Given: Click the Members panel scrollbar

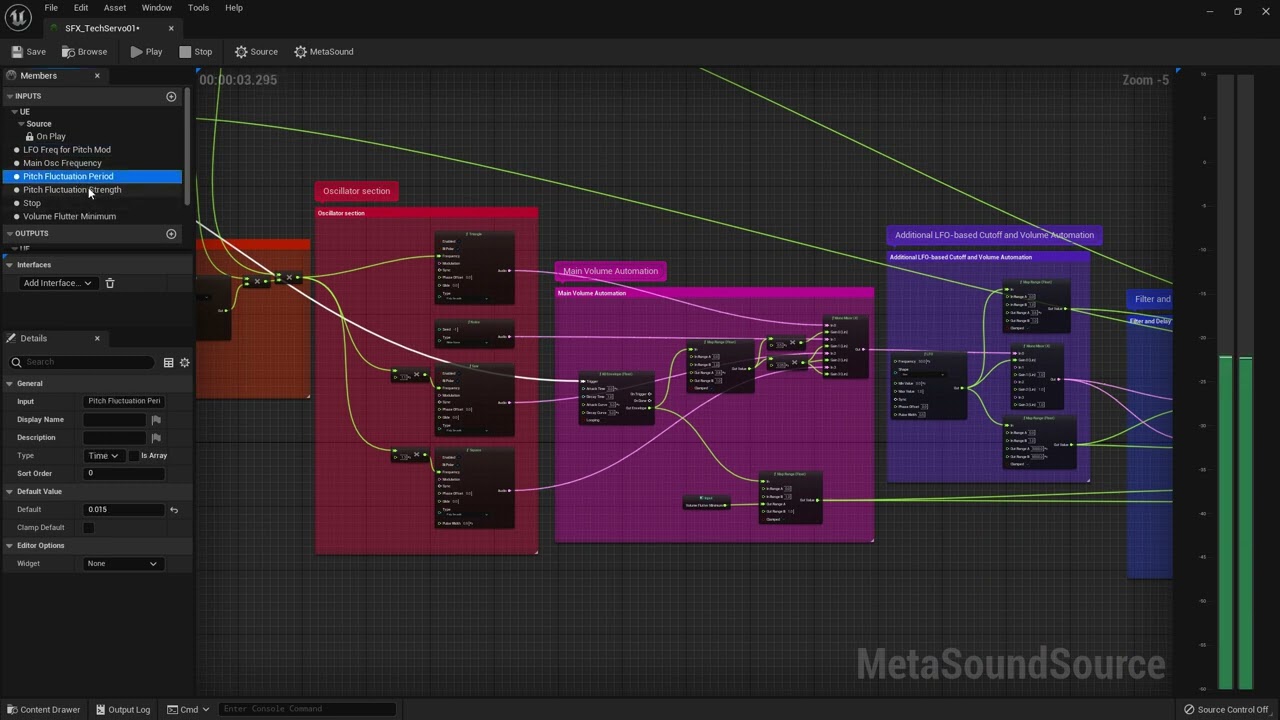Looking at the screenshot, I should [187, 146].
